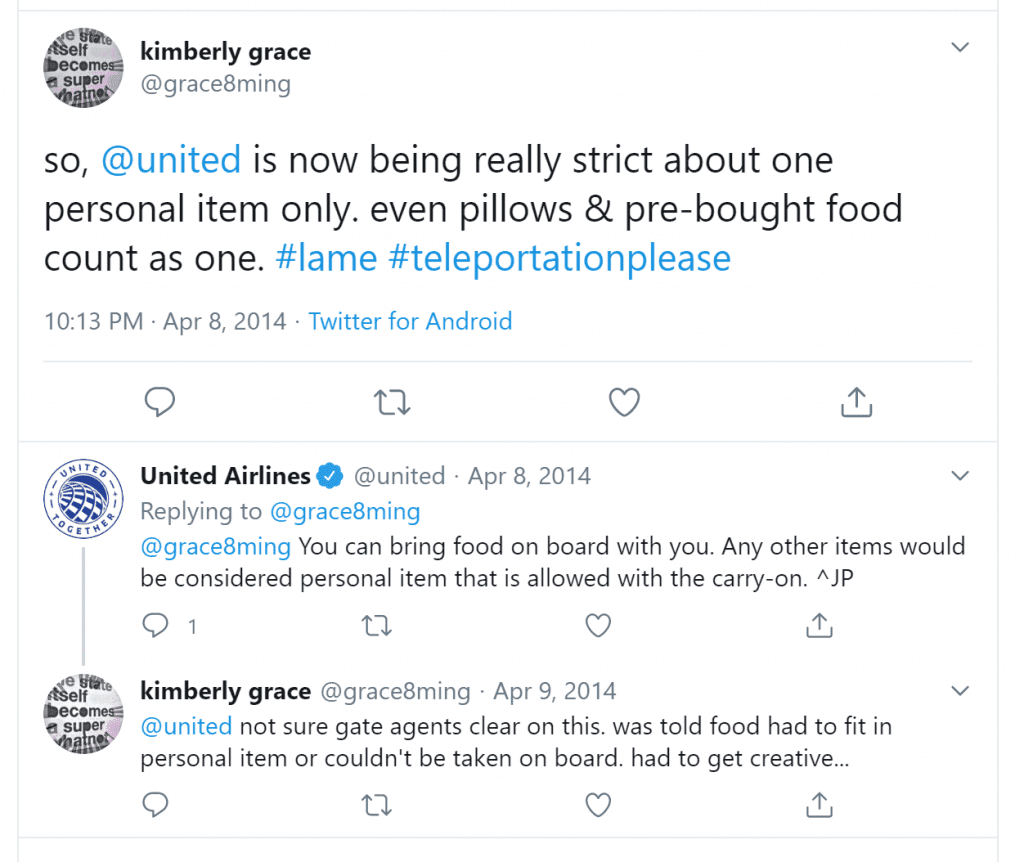
Task: Open the Twitter for Android link
Action: (x=410, y=321)
